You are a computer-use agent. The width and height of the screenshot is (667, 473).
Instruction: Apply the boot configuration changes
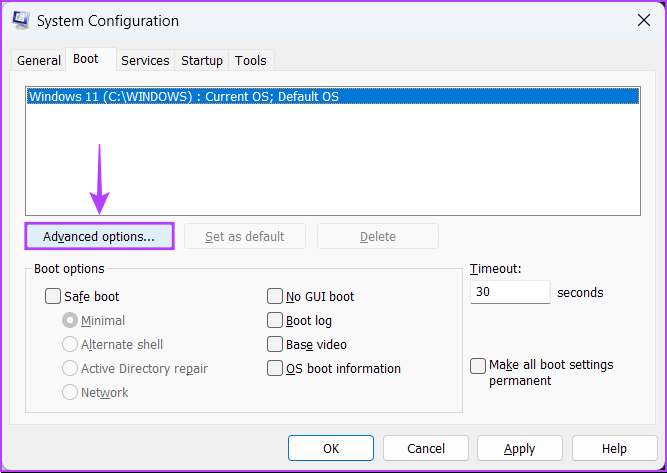(x=519, y=448)
